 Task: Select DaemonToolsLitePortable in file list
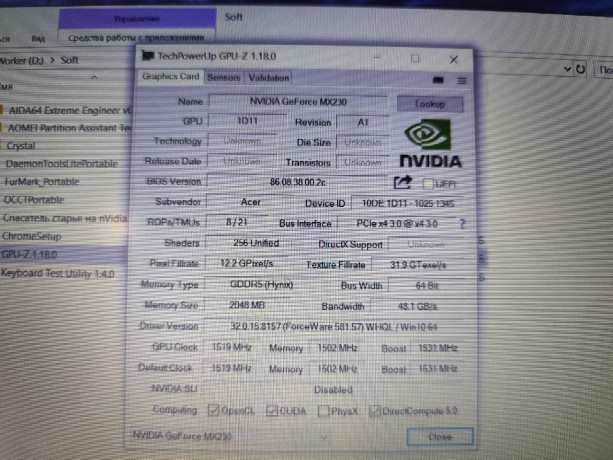click(x=62, y=164)
